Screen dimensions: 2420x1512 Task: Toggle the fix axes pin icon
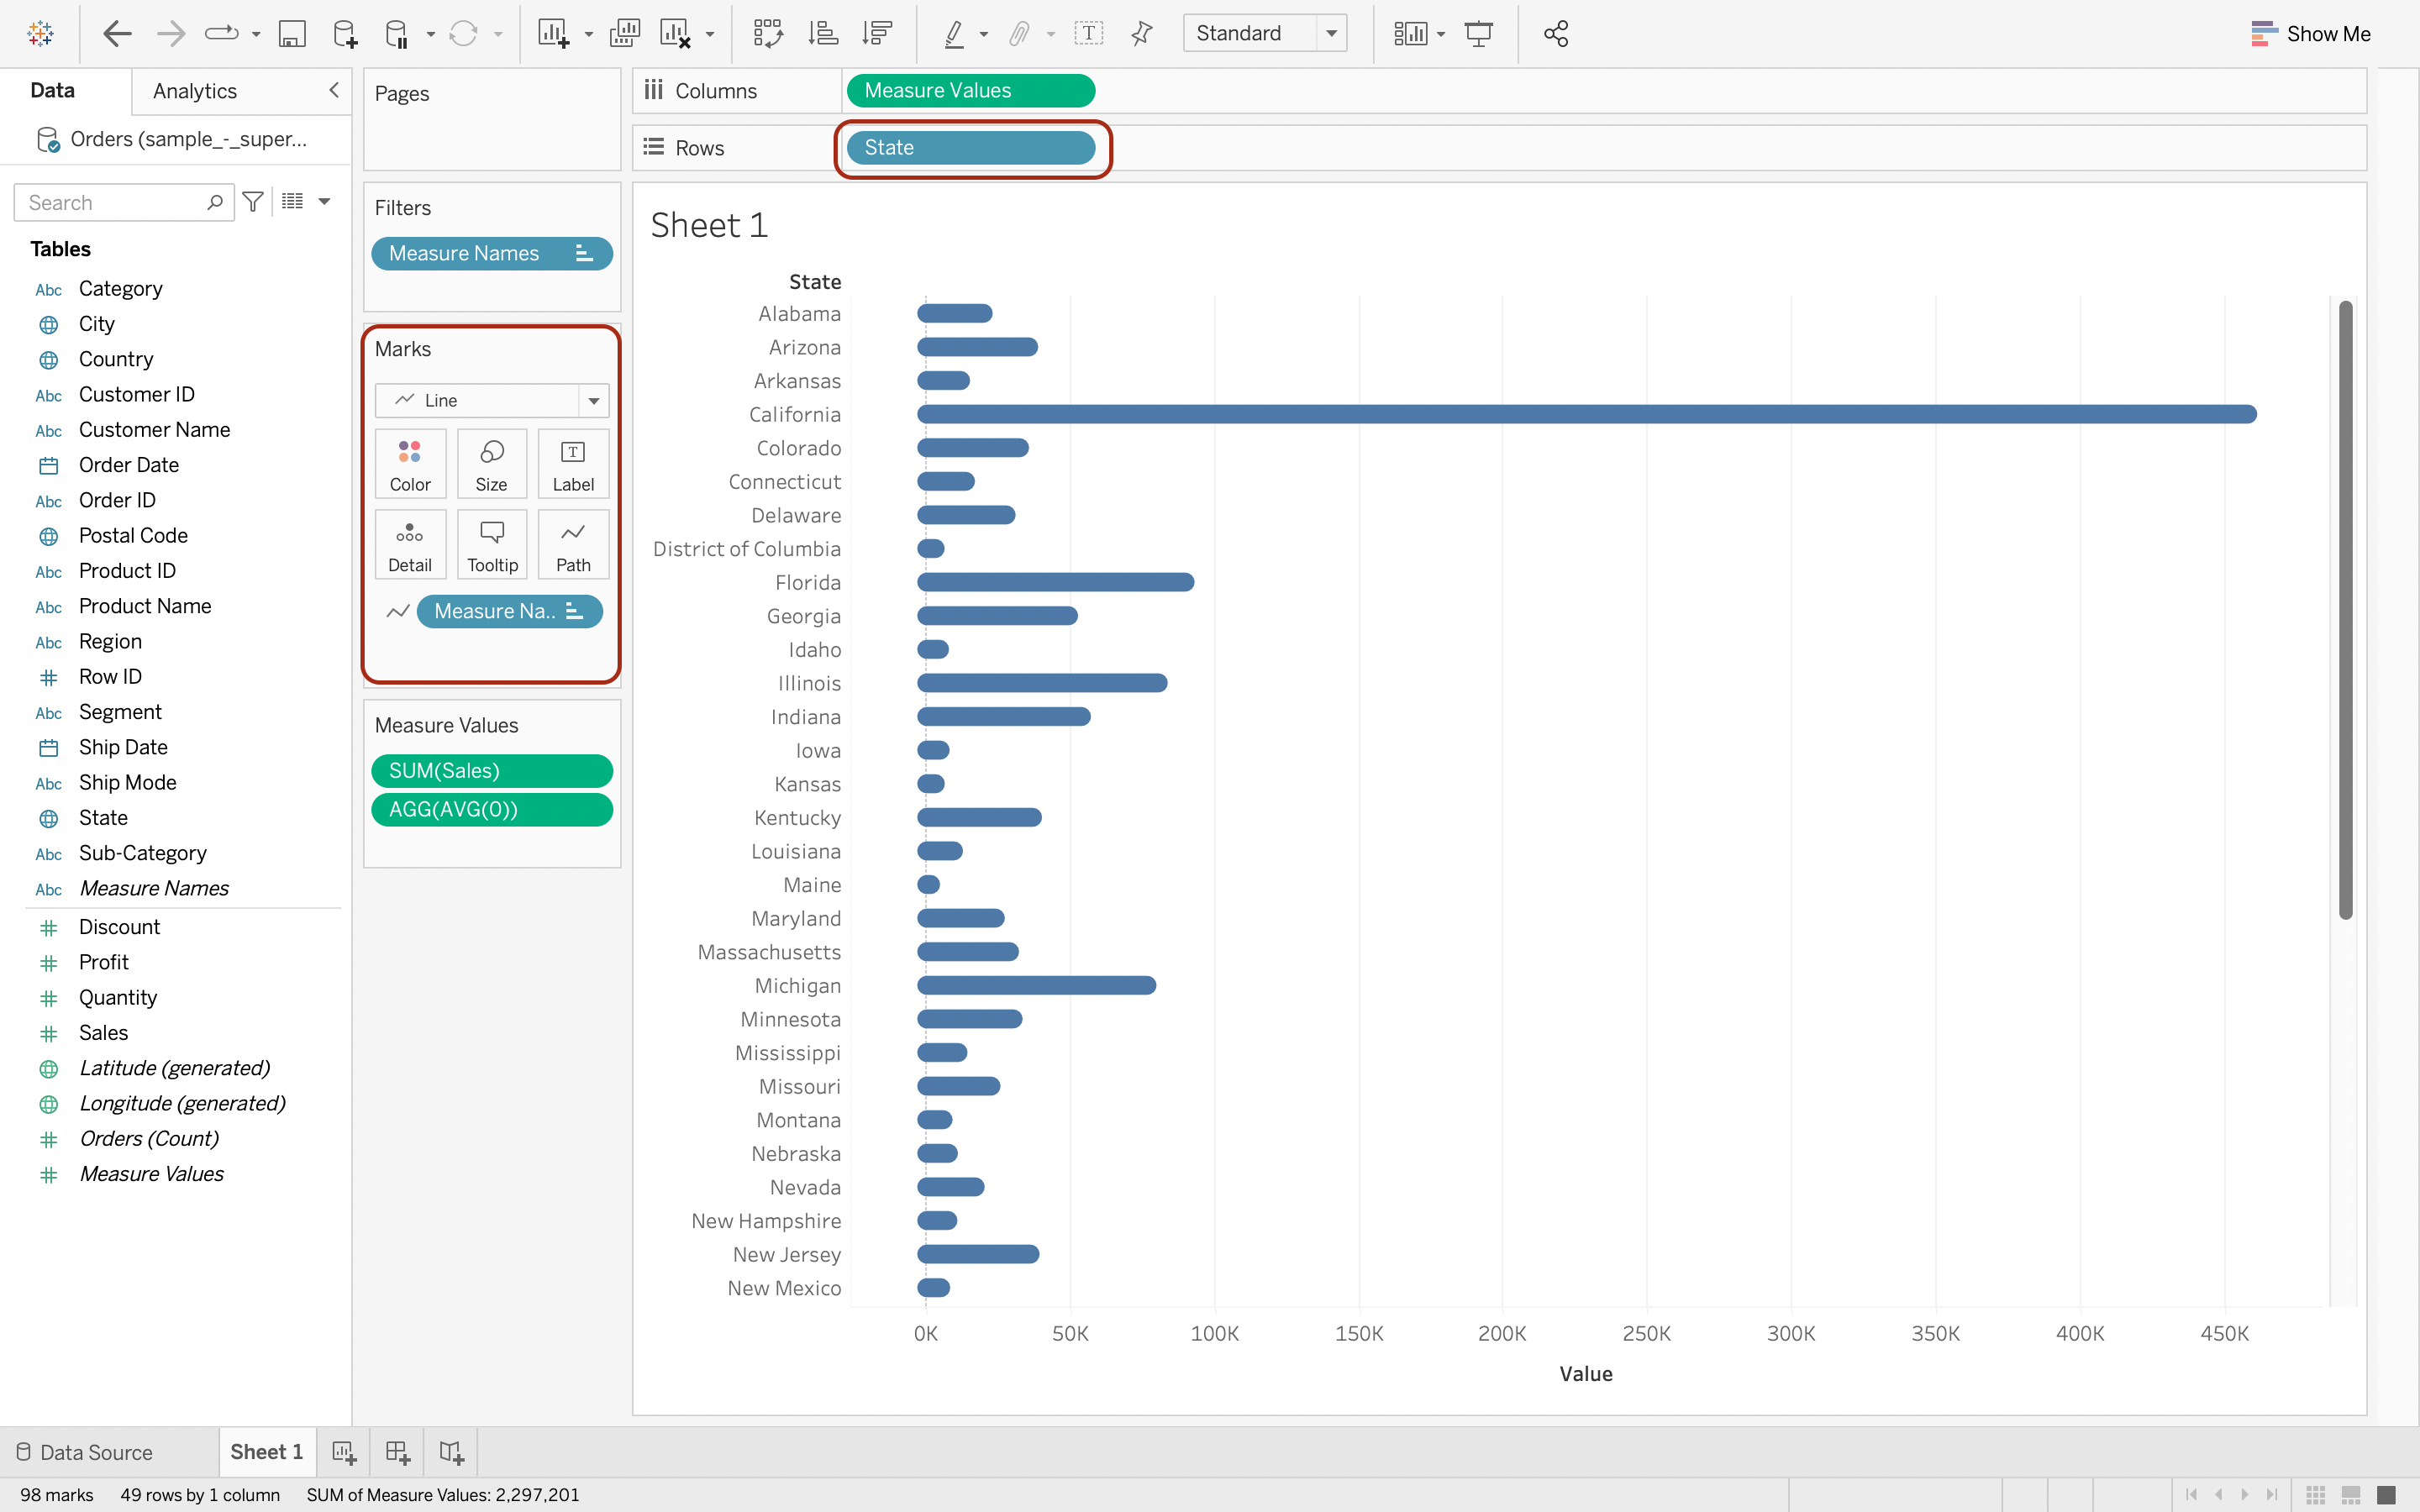tap(1141, 34)
